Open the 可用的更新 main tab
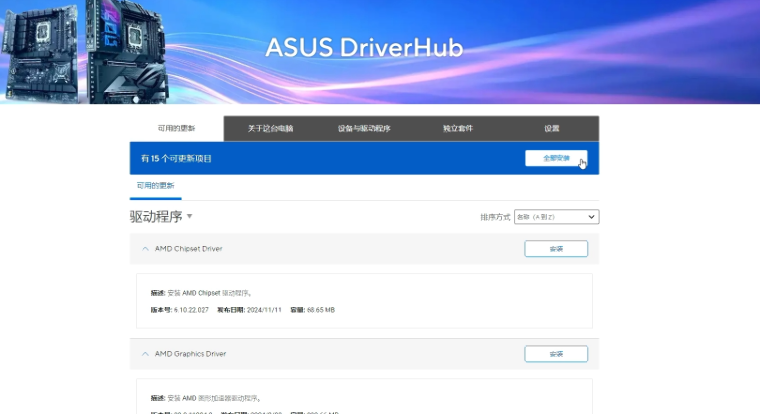The image size is (760, 414). pyautogui.click(x=176, y=128)
